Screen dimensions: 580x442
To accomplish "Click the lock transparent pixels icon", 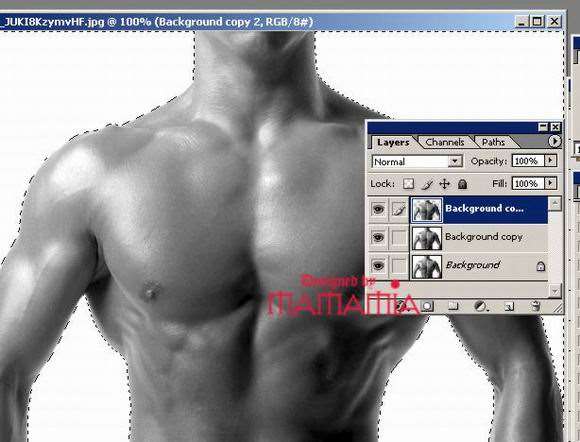I will point(408,184).
